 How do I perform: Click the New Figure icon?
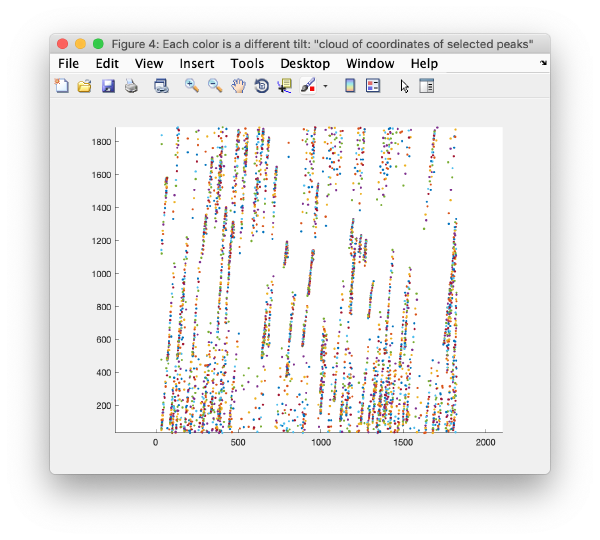click(x=62, y=86)
